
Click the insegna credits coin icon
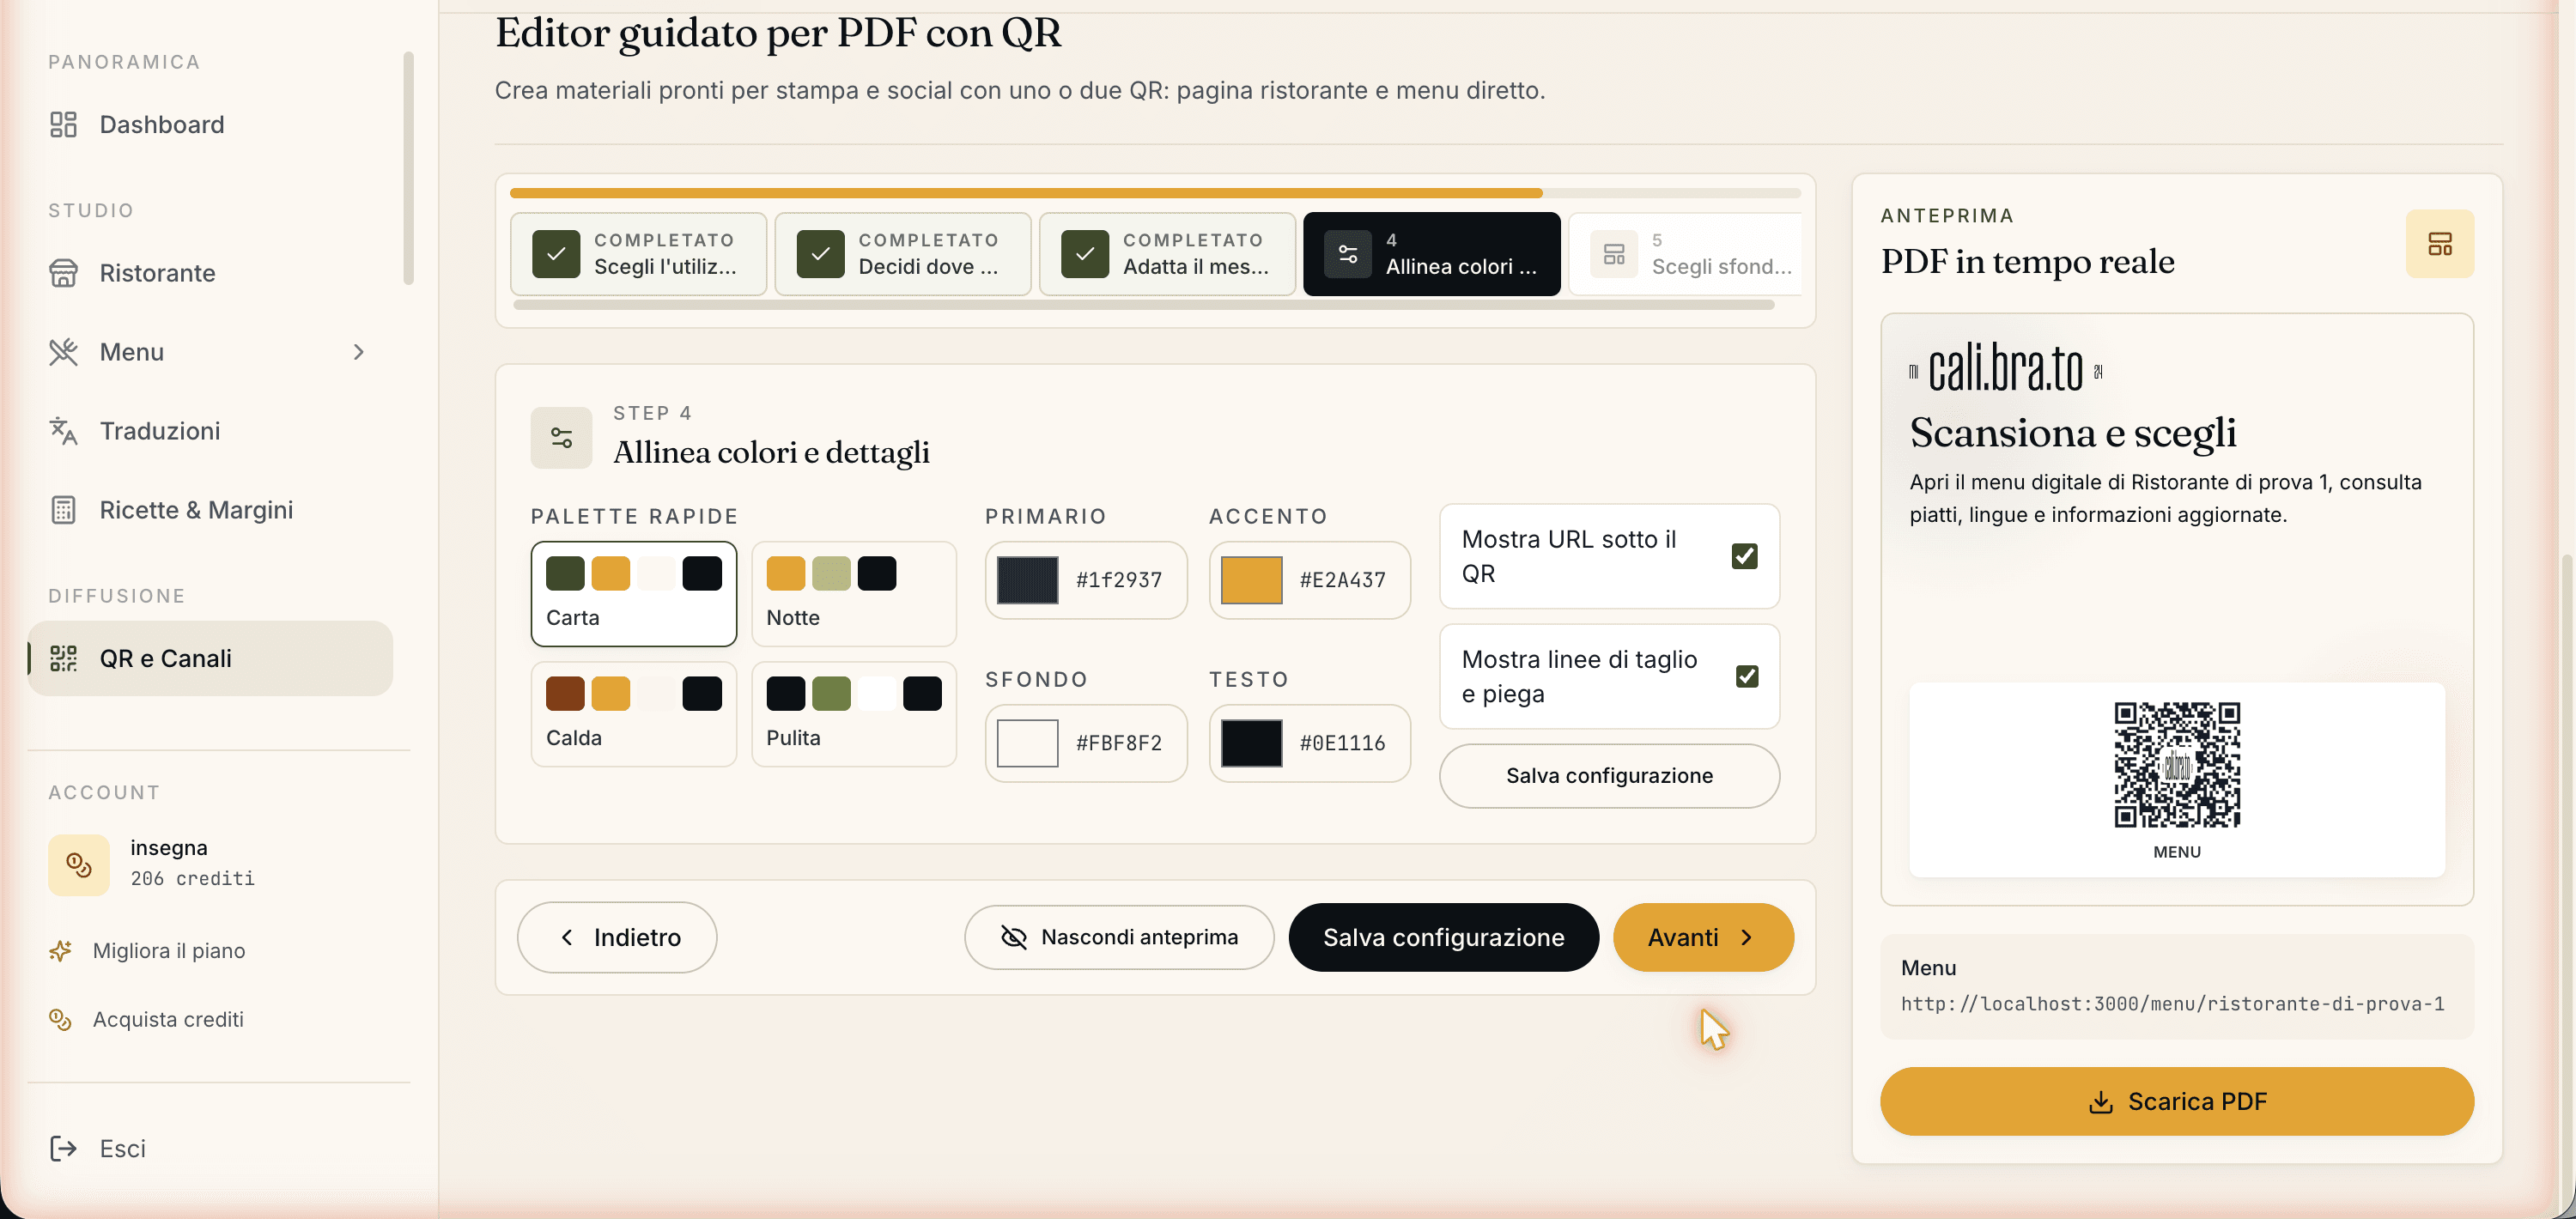tap(79, 864)
